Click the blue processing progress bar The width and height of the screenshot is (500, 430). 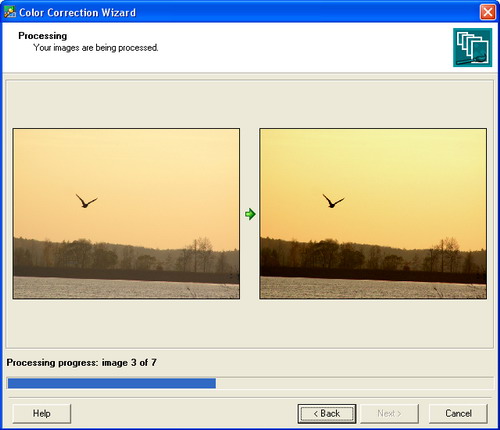[250, 383]
